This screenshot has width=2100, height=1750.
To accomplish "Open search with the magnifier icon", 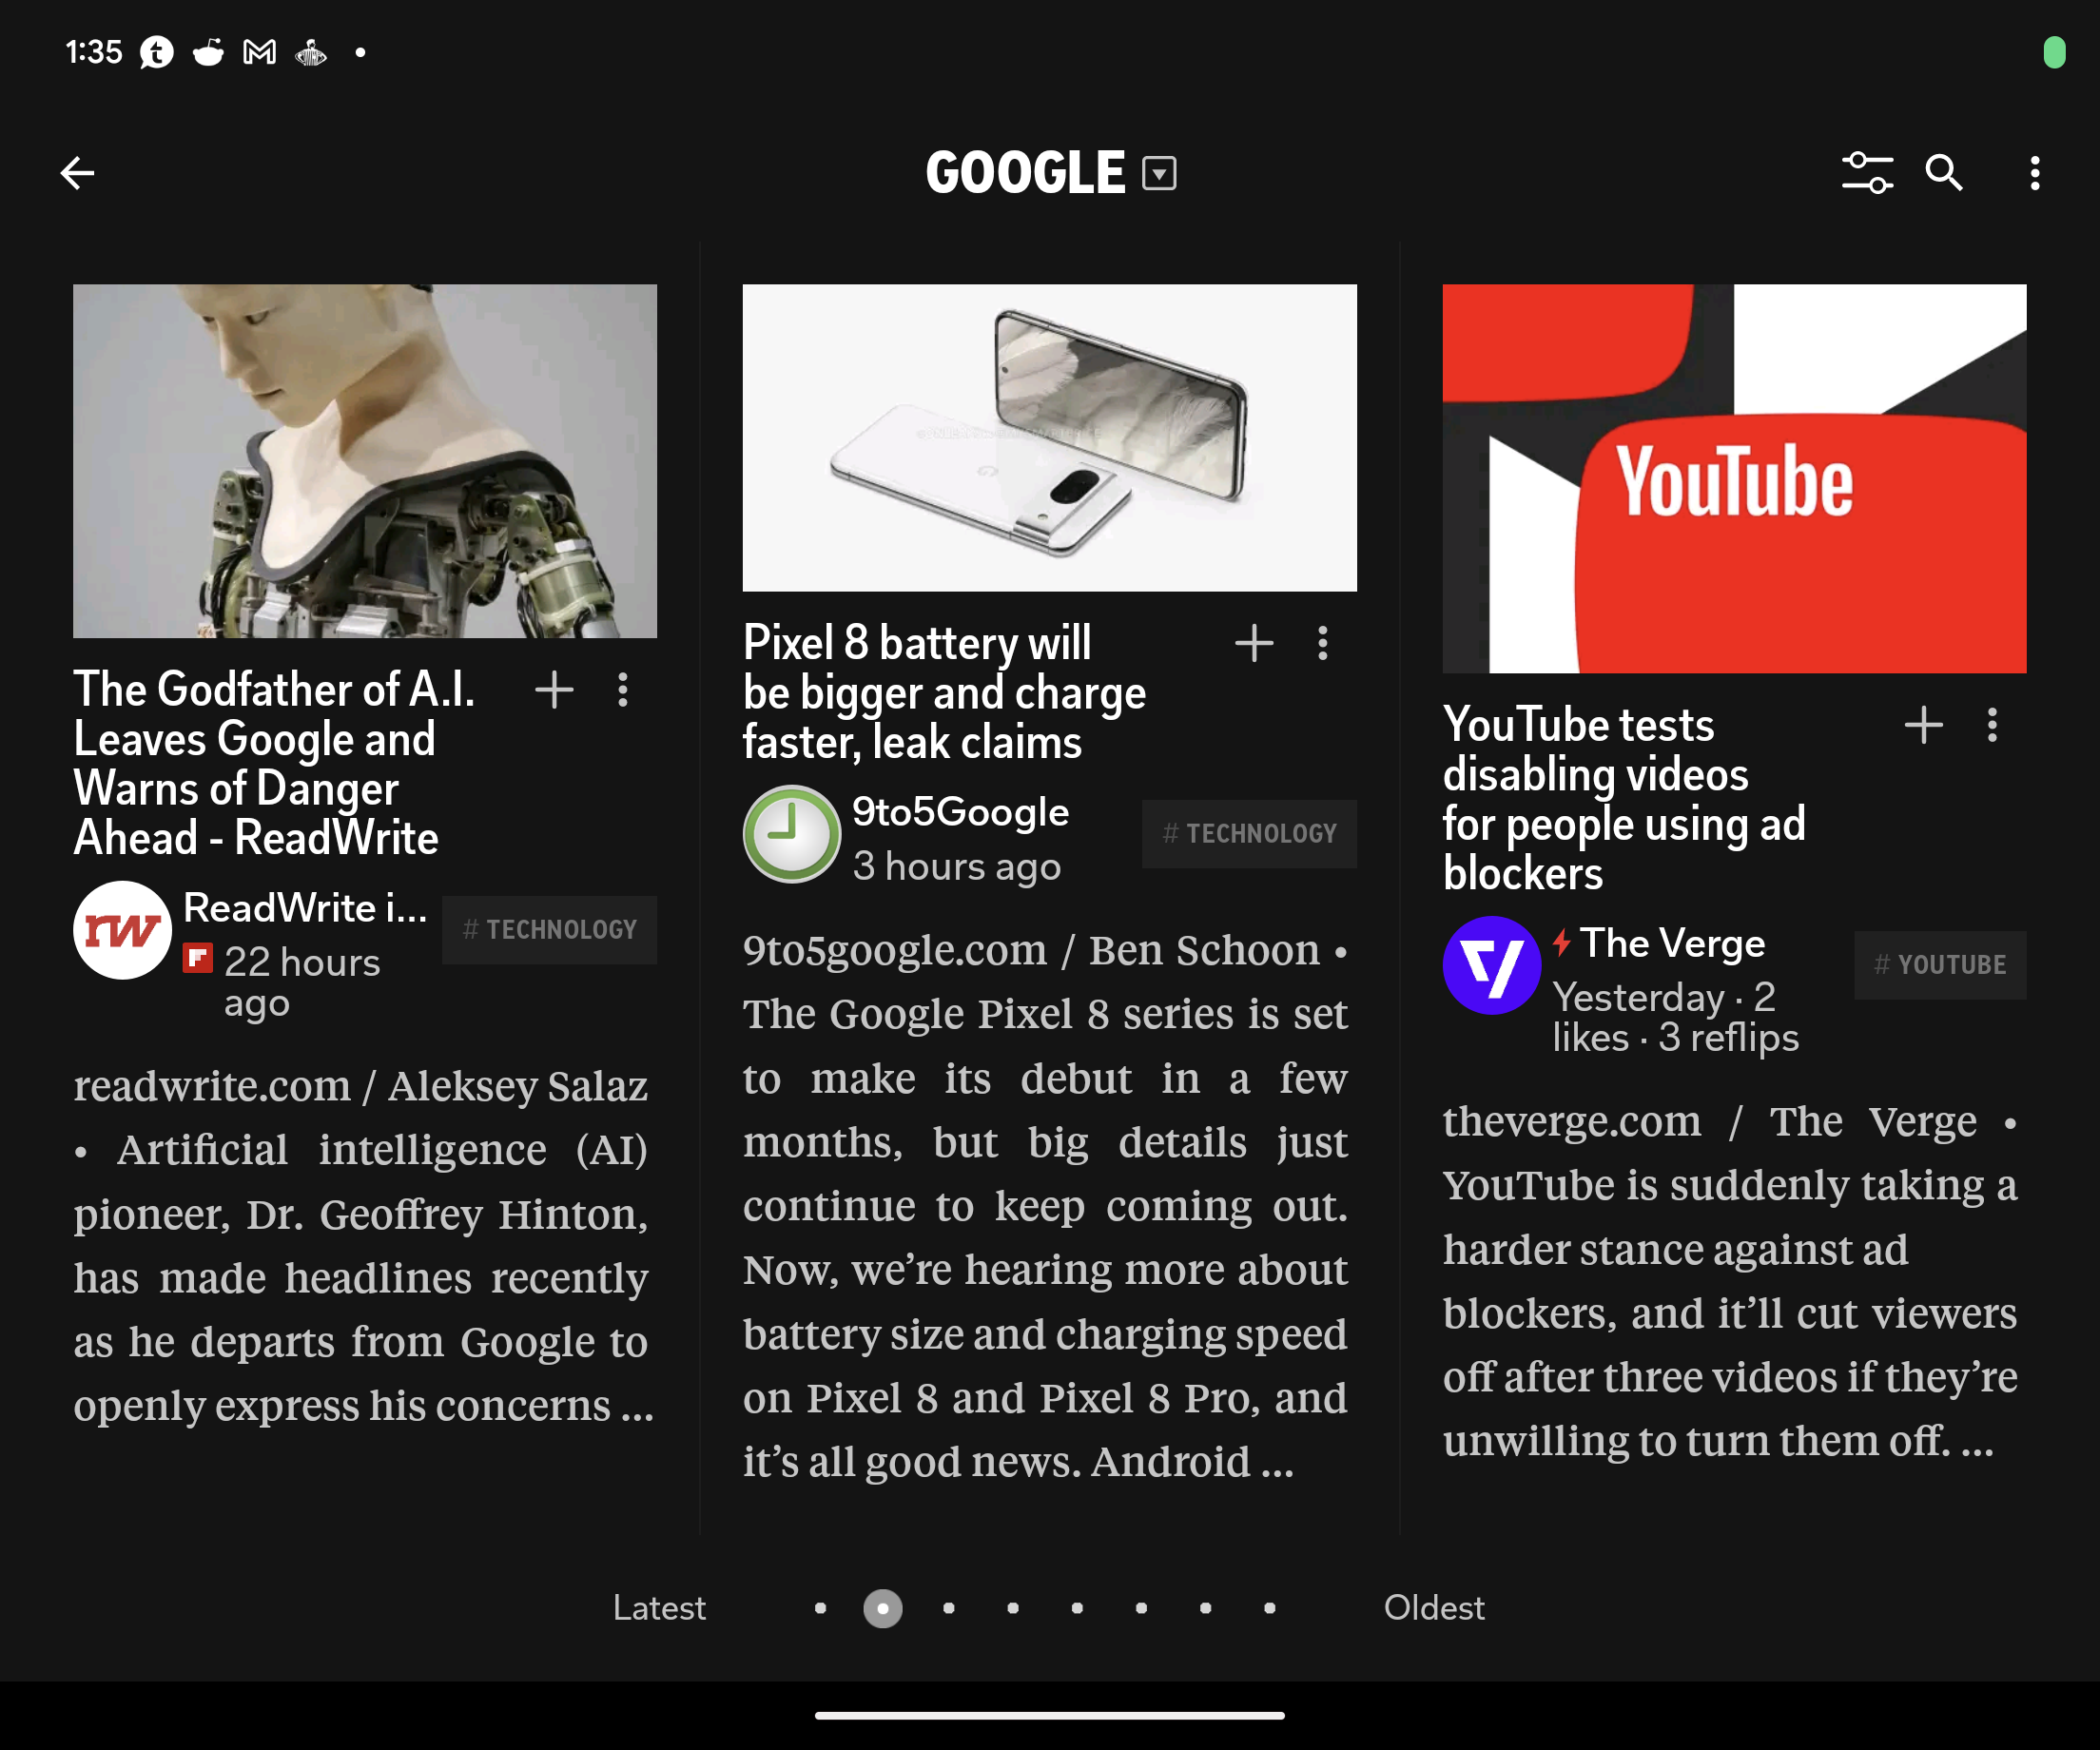I will click(1944, 173).
